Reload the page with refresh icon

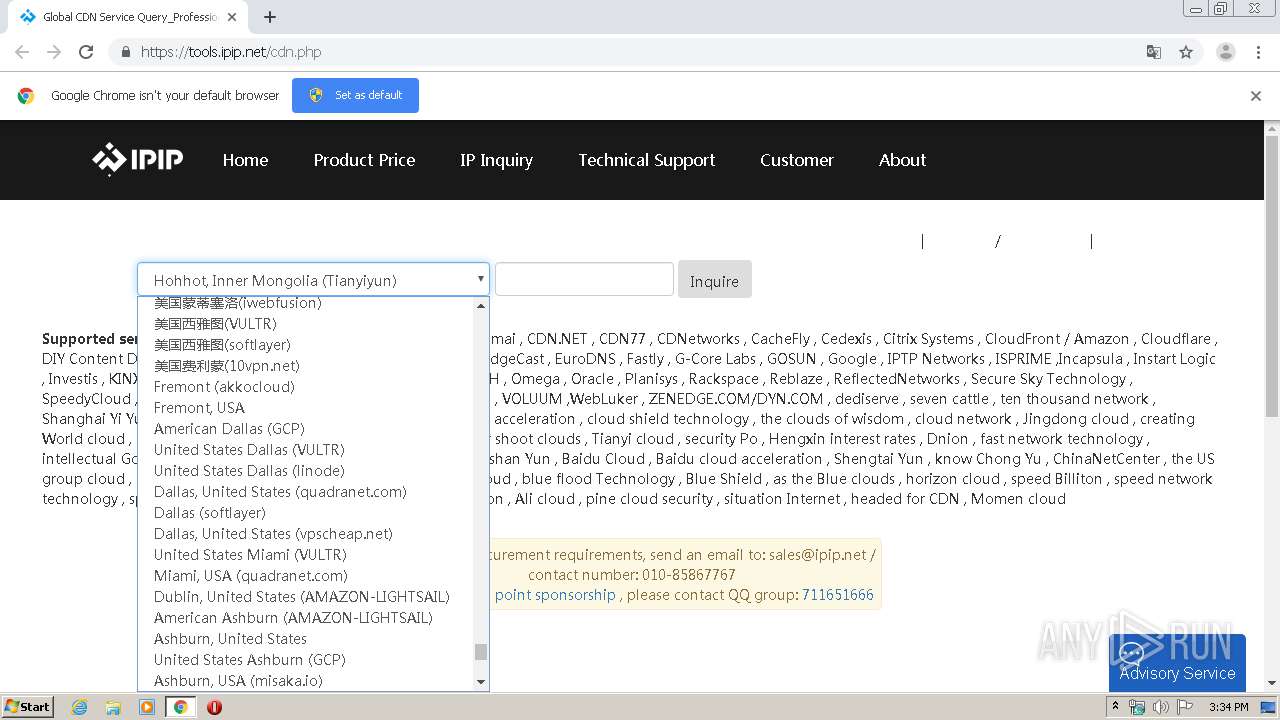(x=86, y=52)
